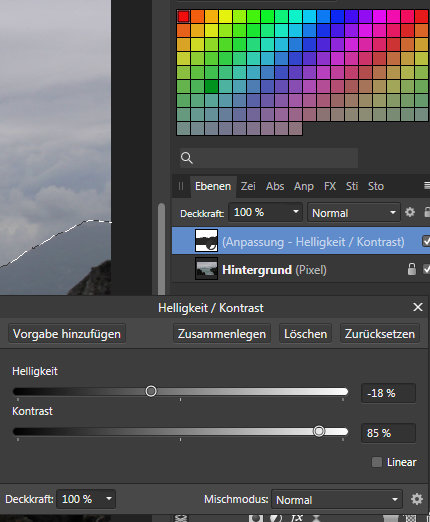Open the Ebenen panel options menu icon
This screenshot has width=430, height=522.
pos(427,185)
